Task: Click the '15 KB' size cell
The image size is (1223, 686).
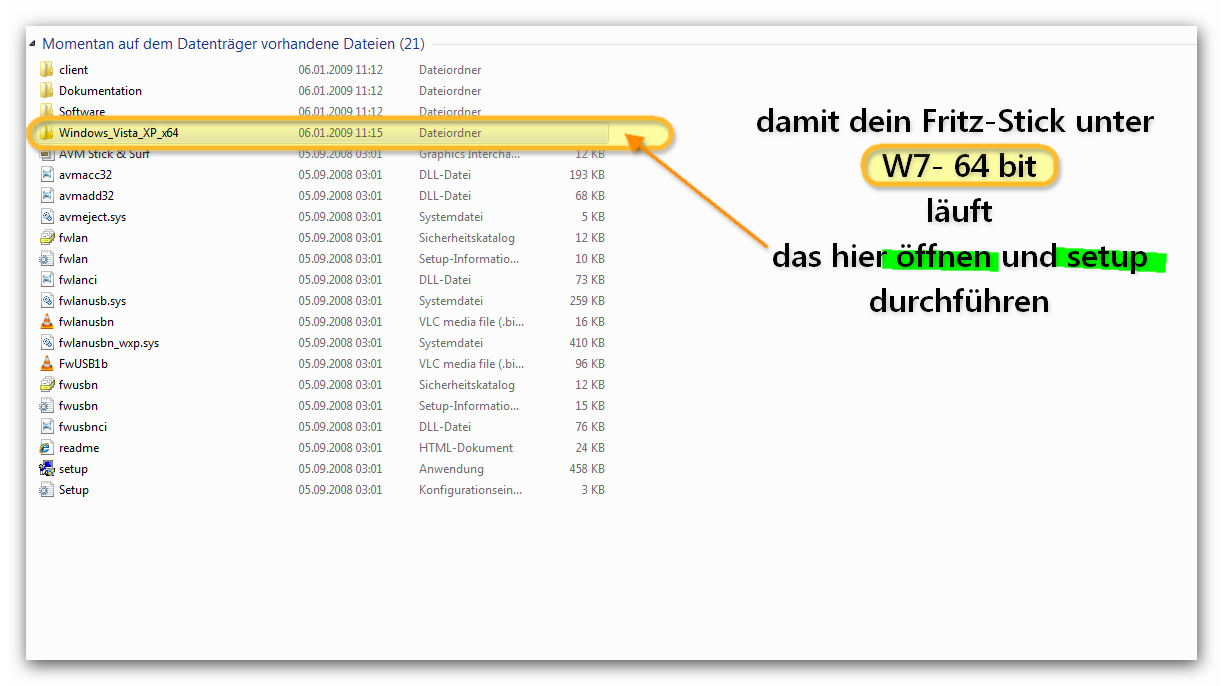Action: (589, 406)
